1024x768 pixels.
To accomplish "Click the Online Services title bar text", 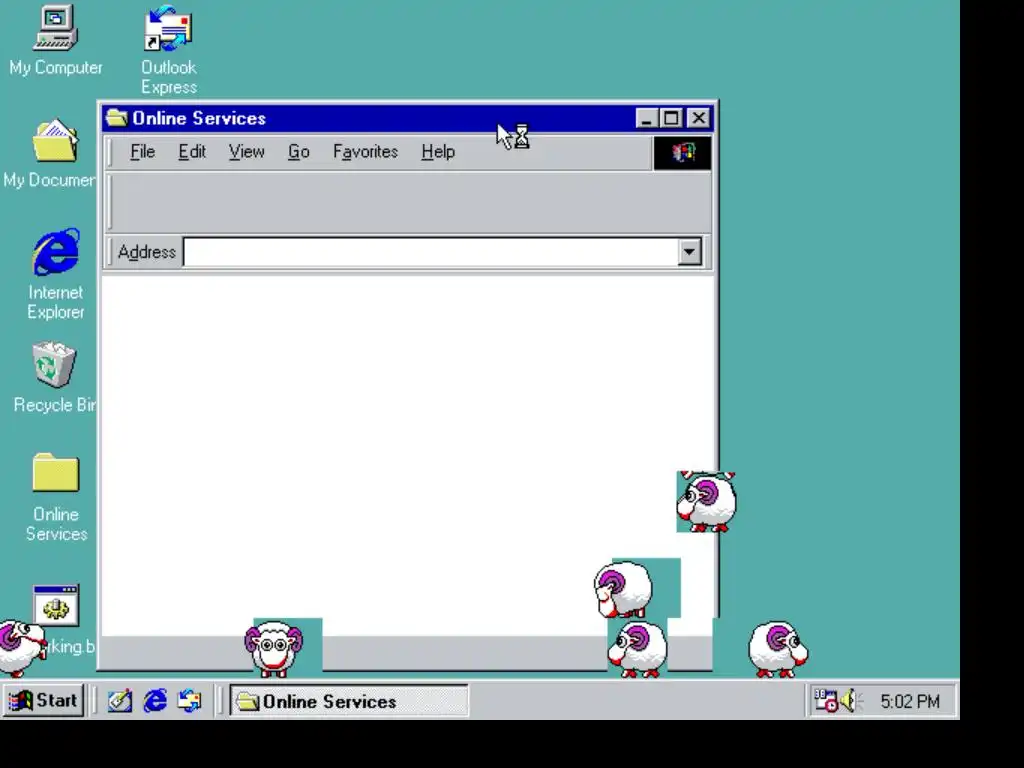I will pyautogui.click(x=199, y=118).
